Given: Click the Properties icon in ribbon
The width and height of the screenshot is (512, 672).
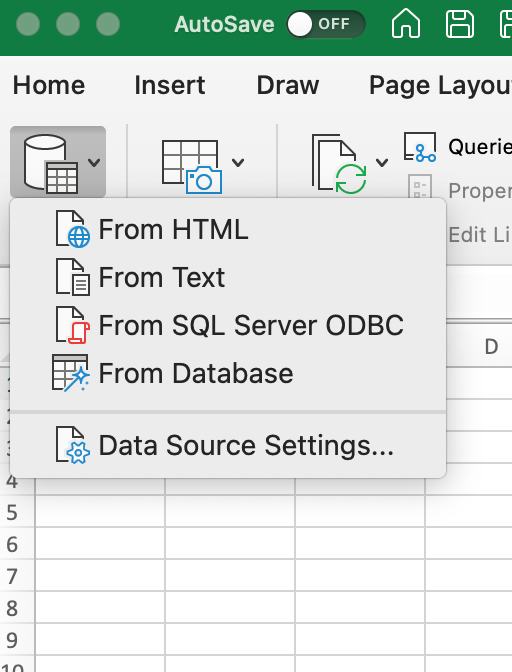Looking at the screenshot, I should pos(419,186).
